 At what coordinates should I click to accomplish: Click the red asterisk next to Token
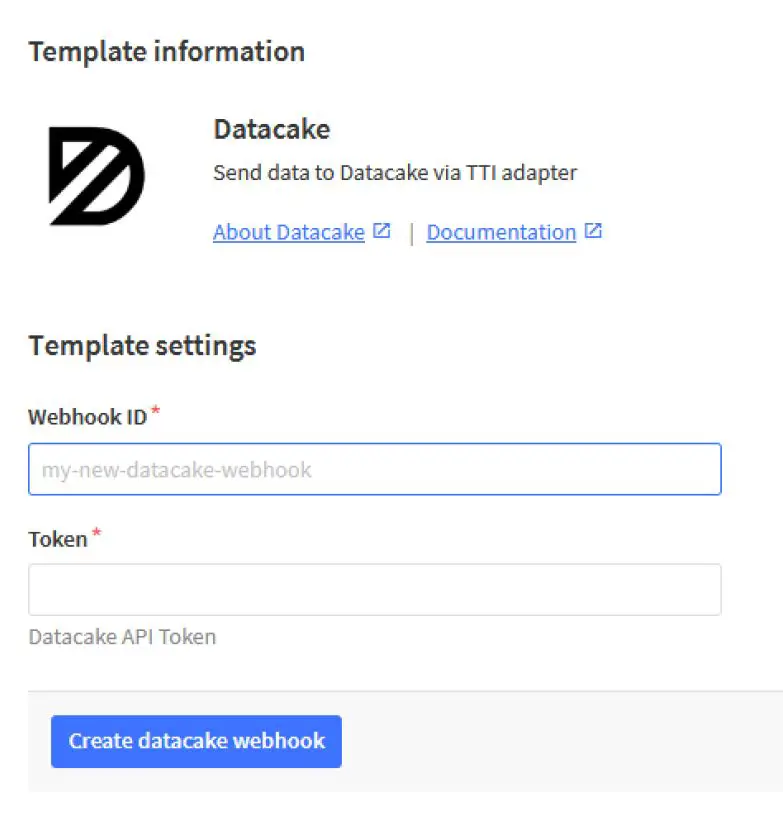click(x=96, y=534)
